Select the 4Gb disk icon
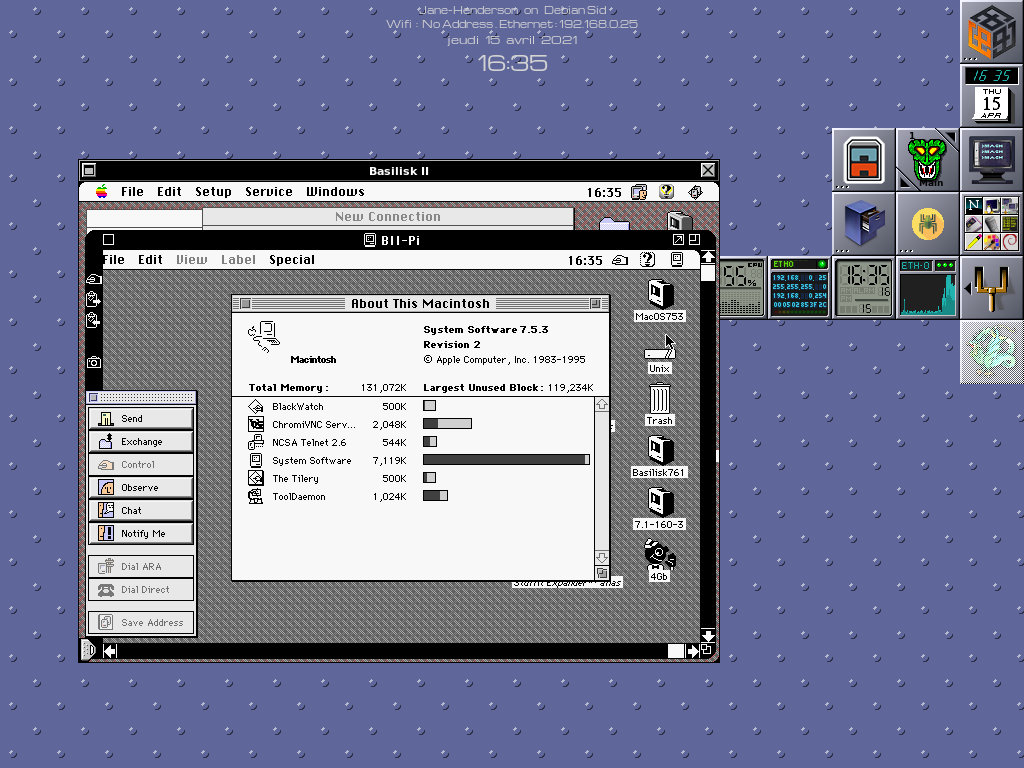Image resolution: width=1024 pixels, height=768 pixels. tap(660, 554)
